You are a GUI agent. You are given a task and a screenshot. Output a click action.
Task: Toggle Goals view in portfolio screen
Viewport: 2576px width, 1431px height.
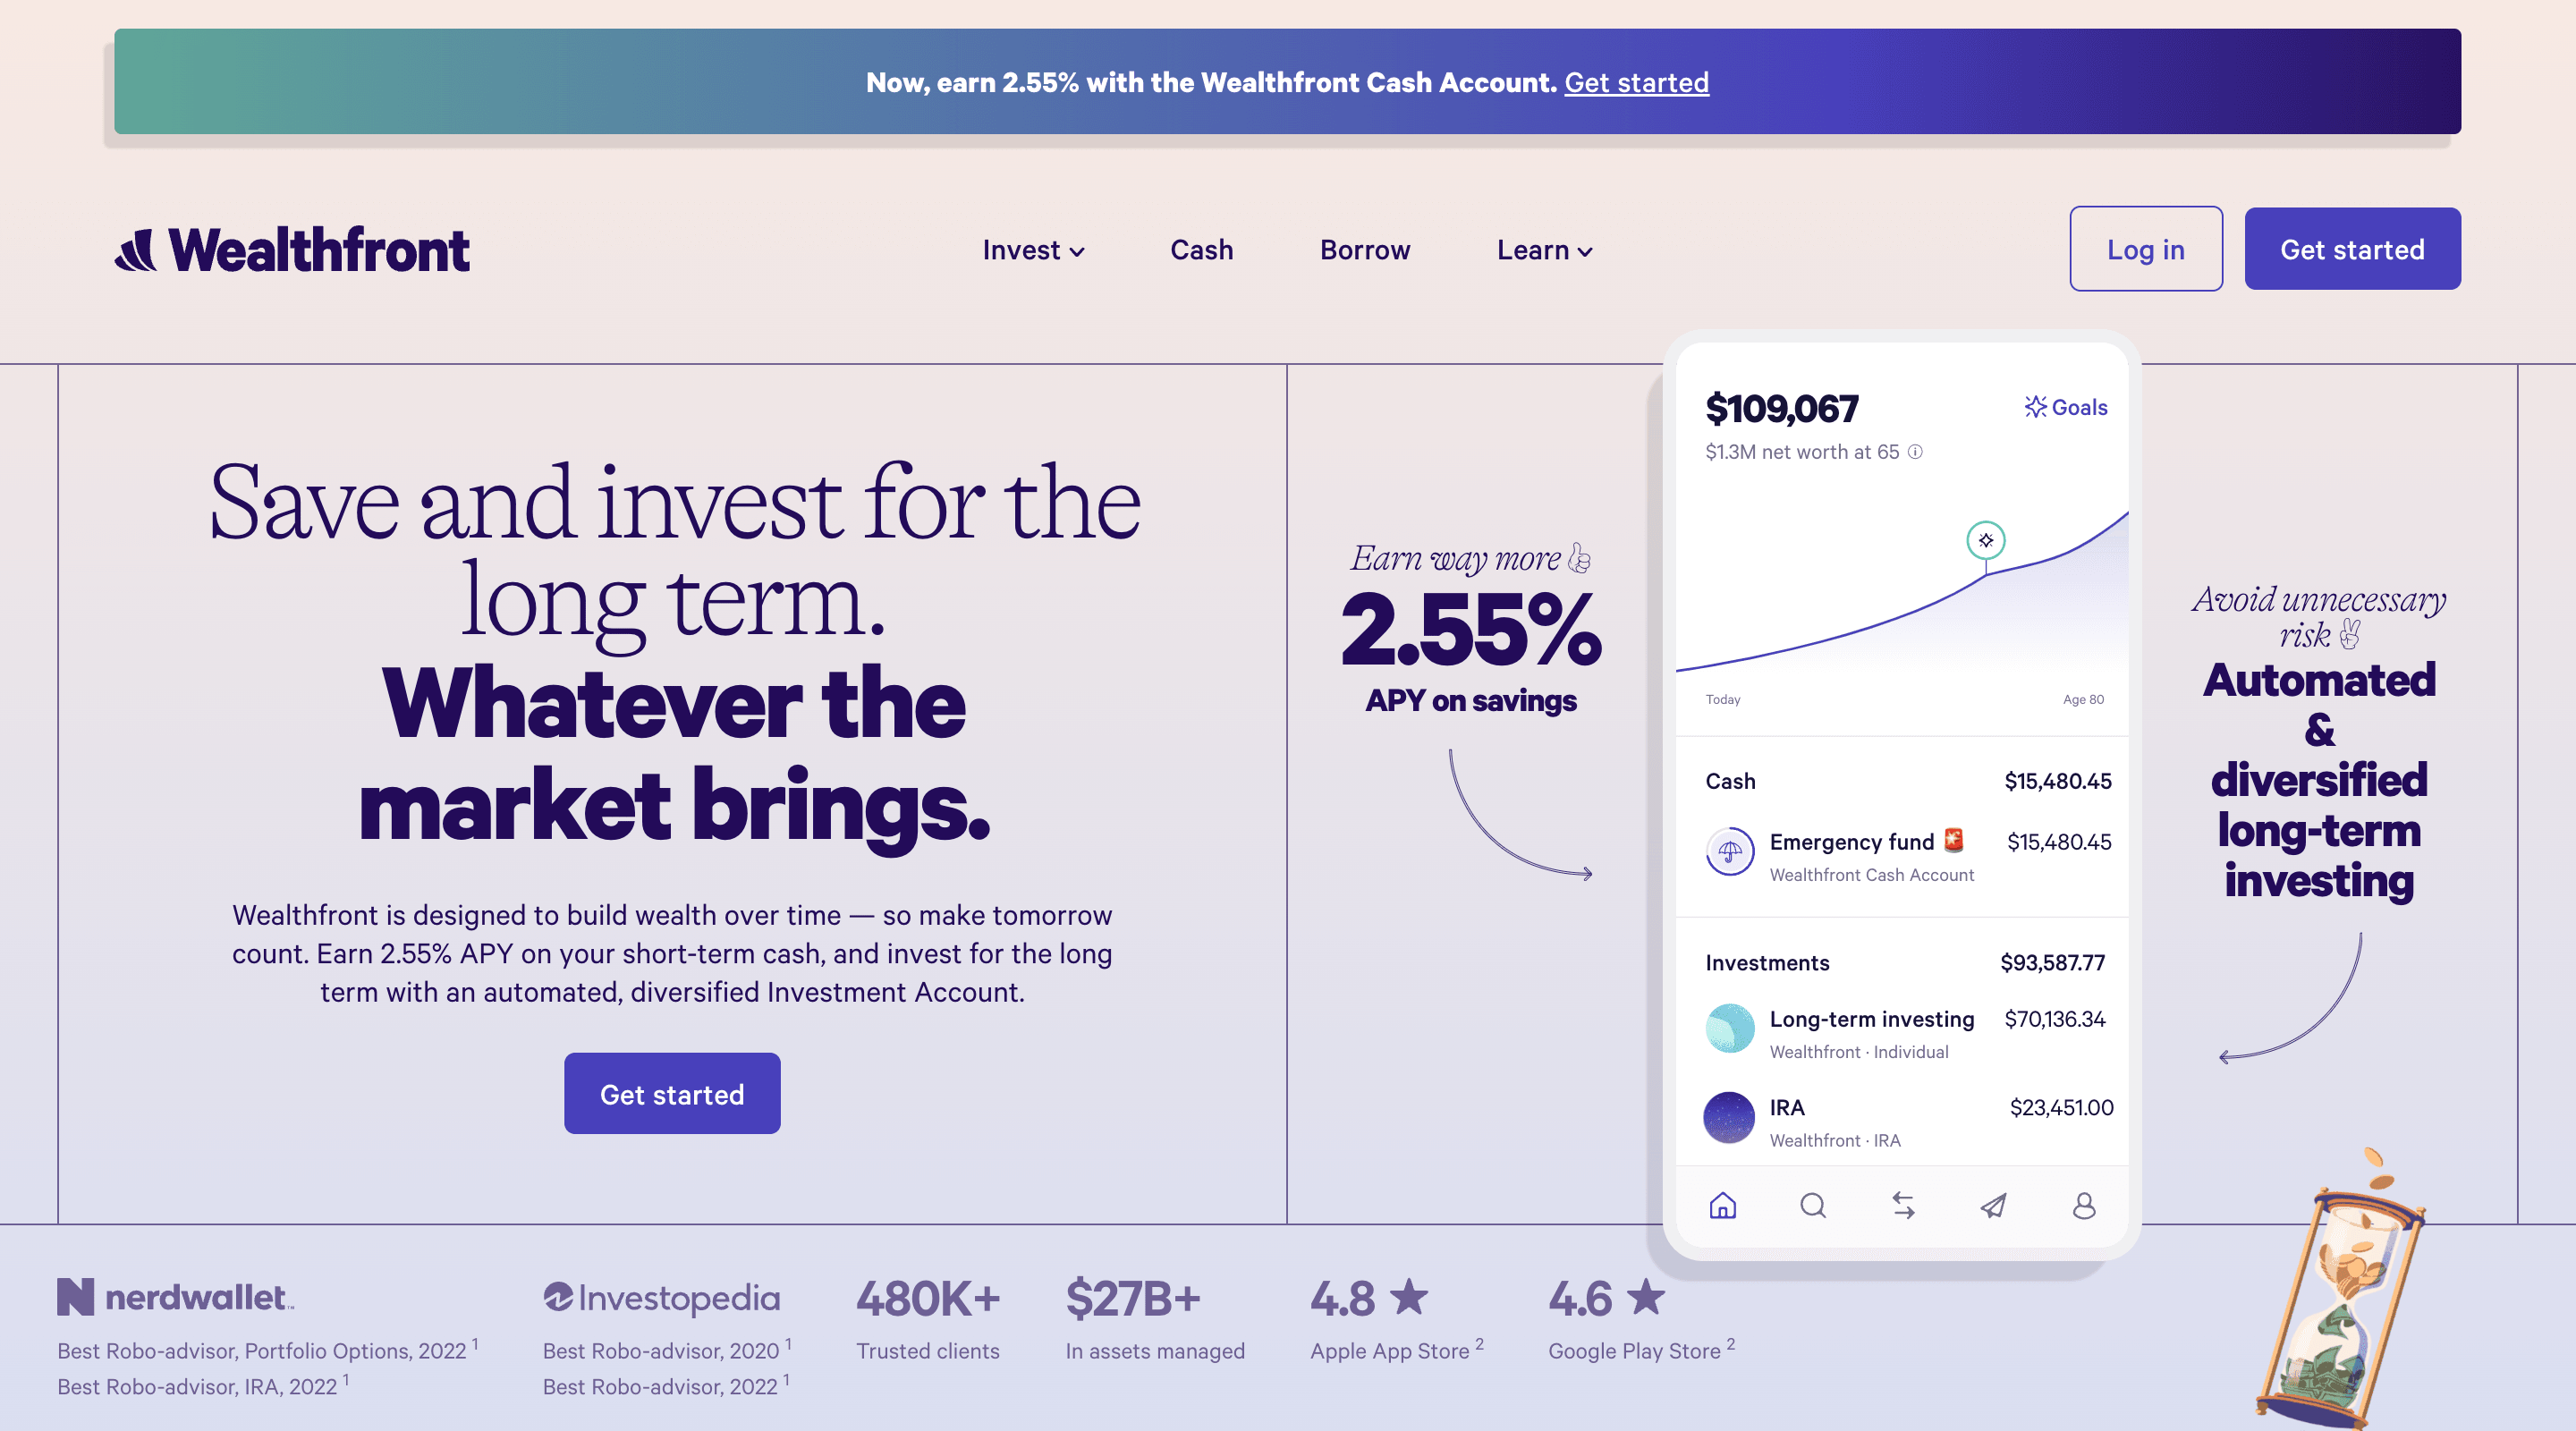(x=2065, y=405)
